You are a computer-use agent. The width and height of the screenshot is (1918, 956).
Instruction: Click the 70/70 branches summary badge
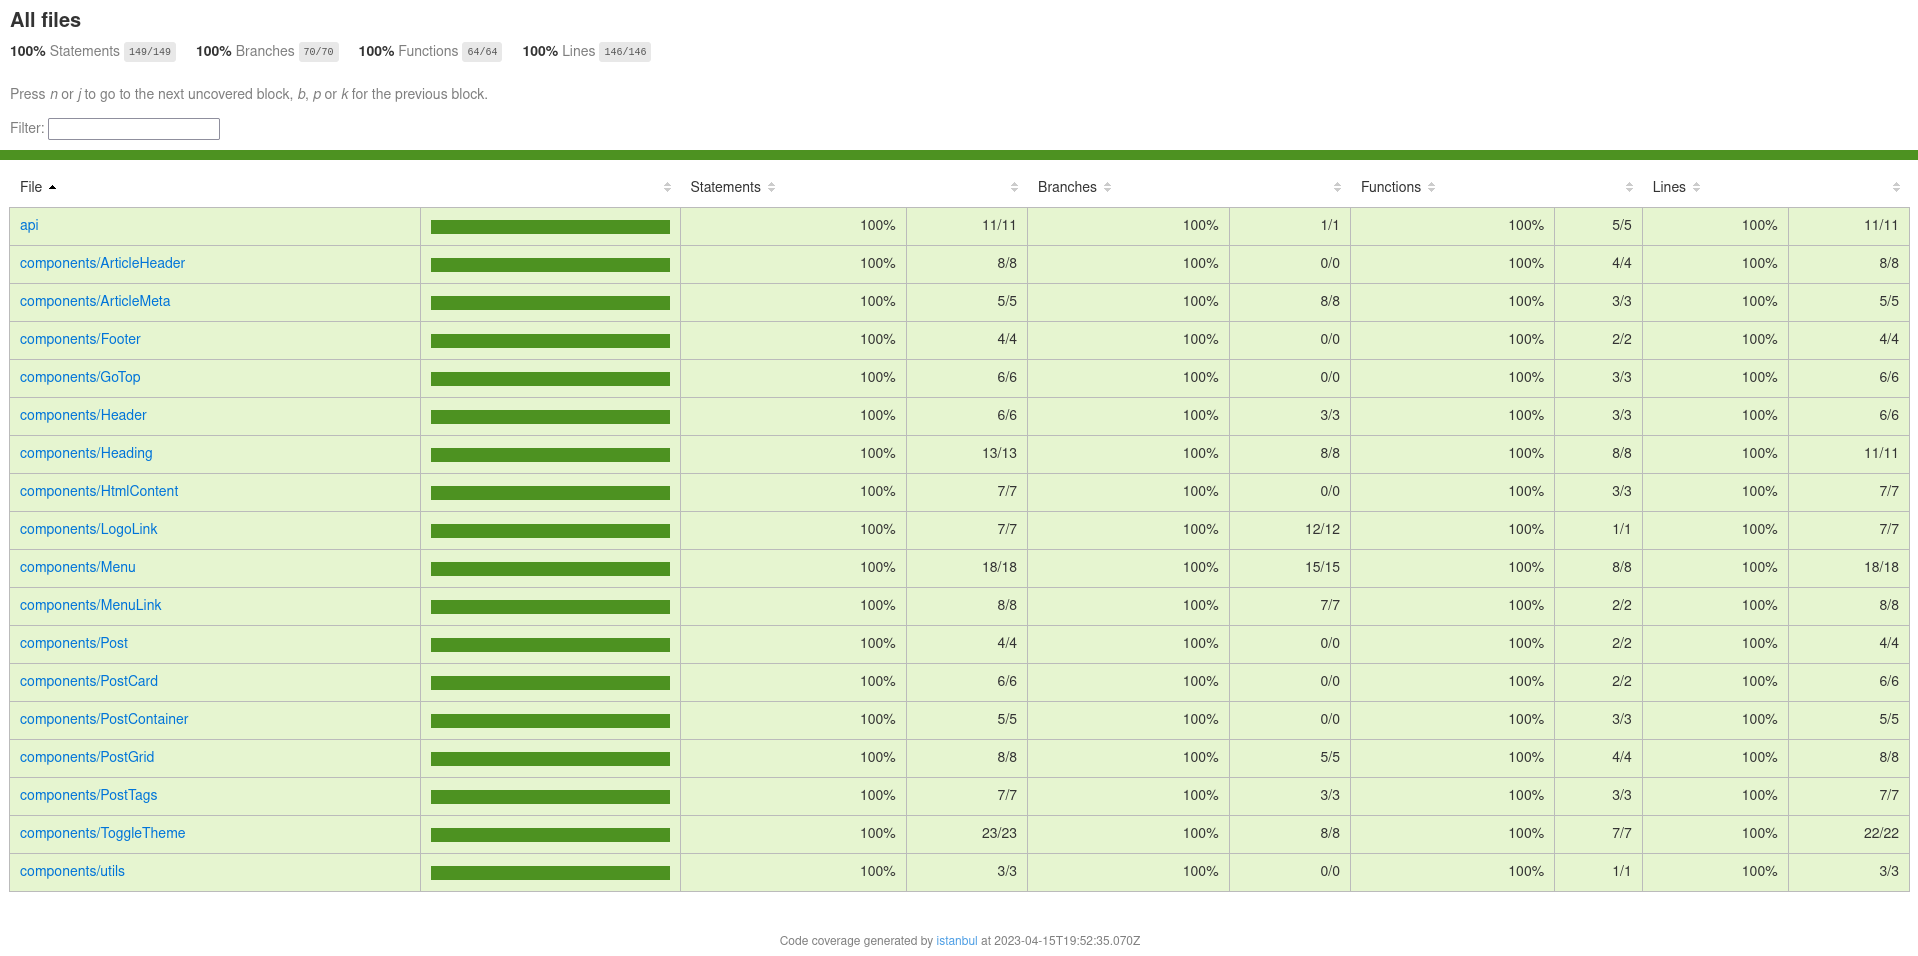[319, 52]
